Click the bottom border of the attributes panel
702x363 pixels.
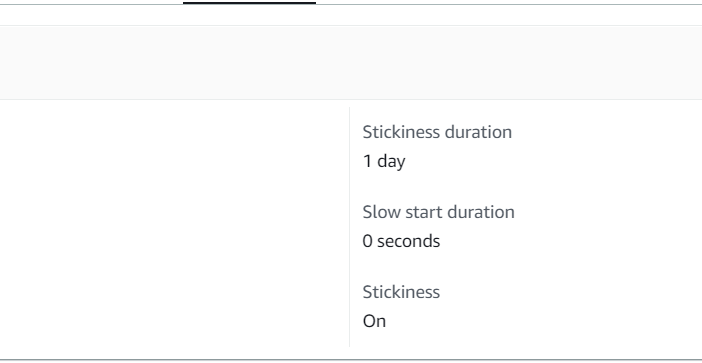point(351,359)
